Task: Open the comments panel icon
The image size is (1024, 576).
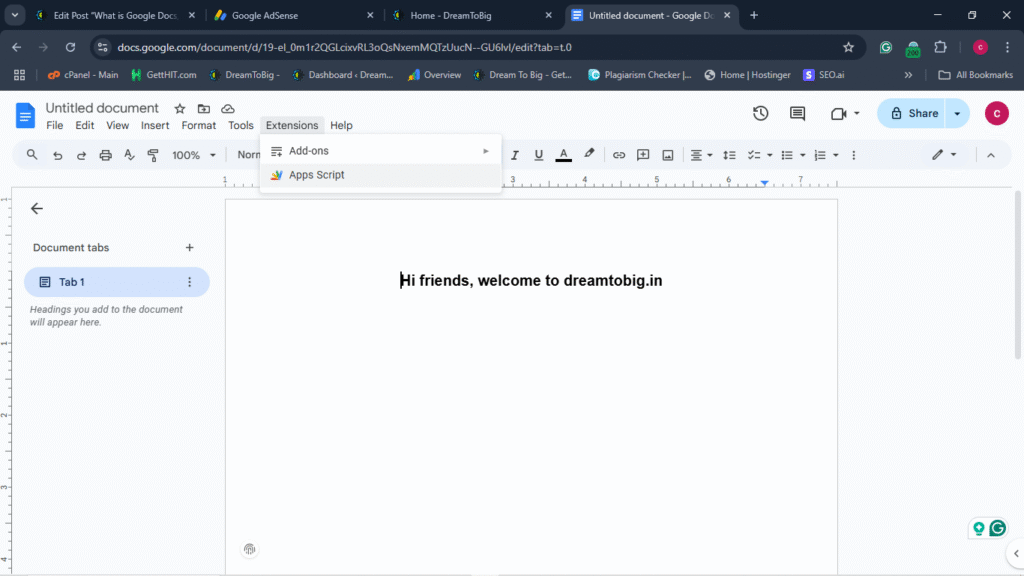Action: coord(797,113)
